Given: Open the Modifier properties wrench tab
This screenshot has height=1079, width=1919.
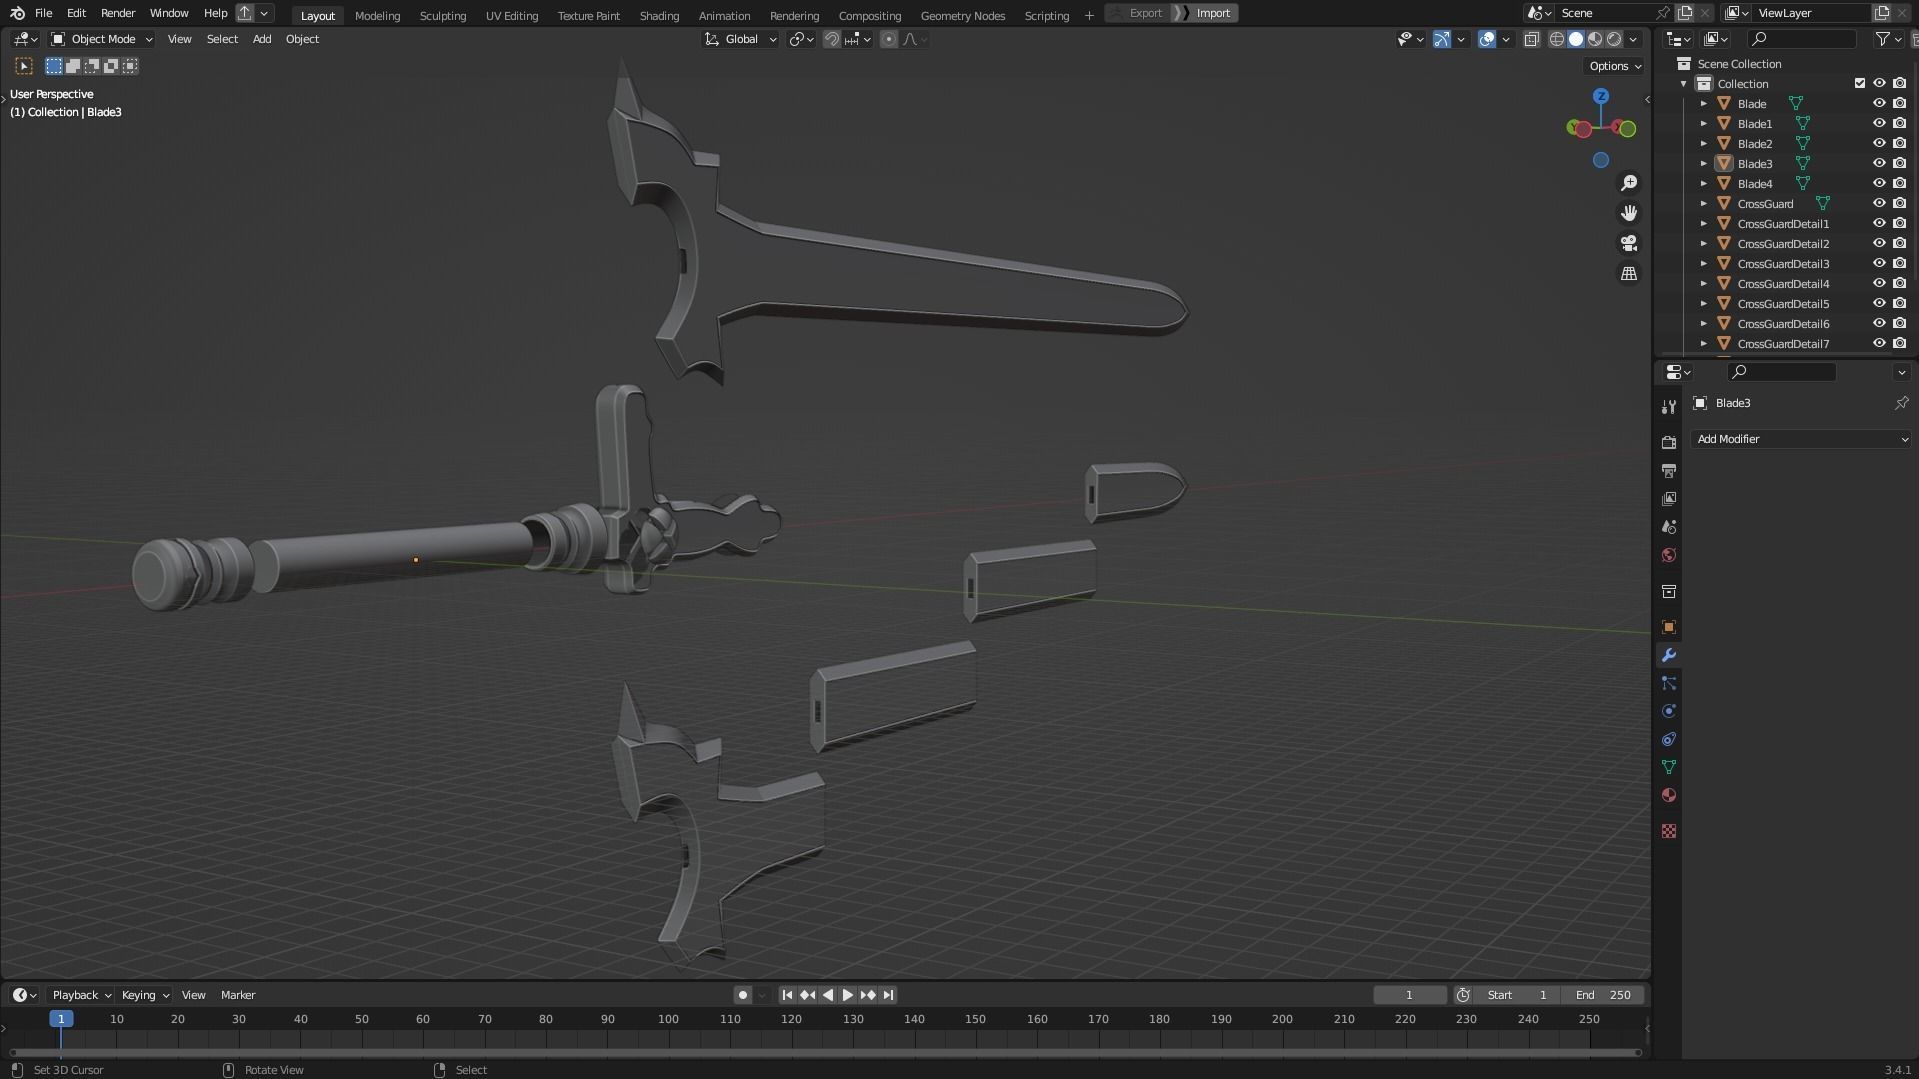Looking at the screenshot, I should (1668, 655).
